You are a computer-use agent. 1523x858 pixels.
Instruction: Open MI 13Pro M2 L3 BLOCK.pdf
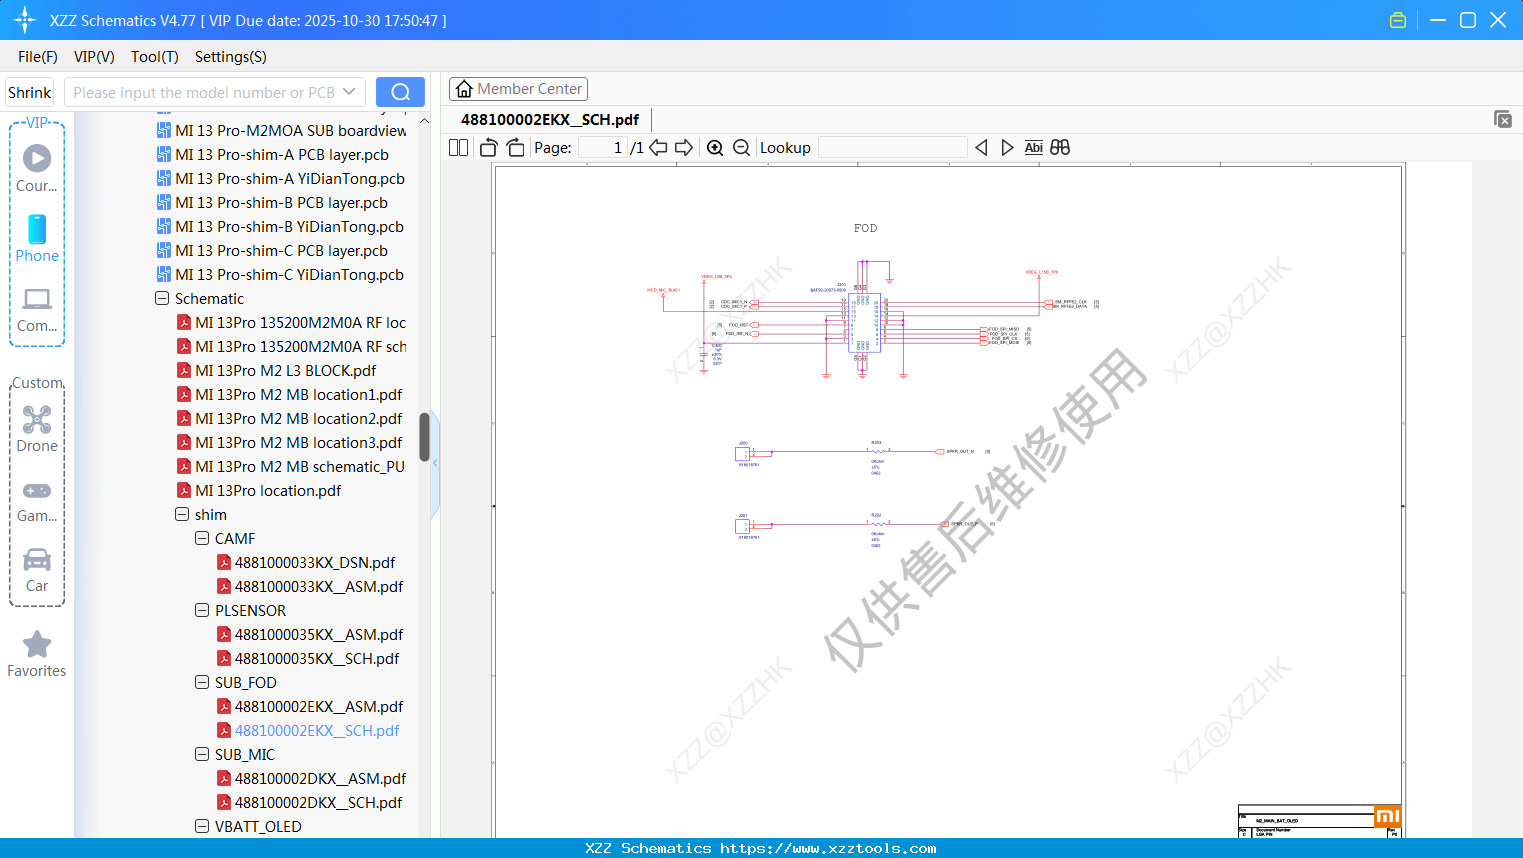click(277, 370)
